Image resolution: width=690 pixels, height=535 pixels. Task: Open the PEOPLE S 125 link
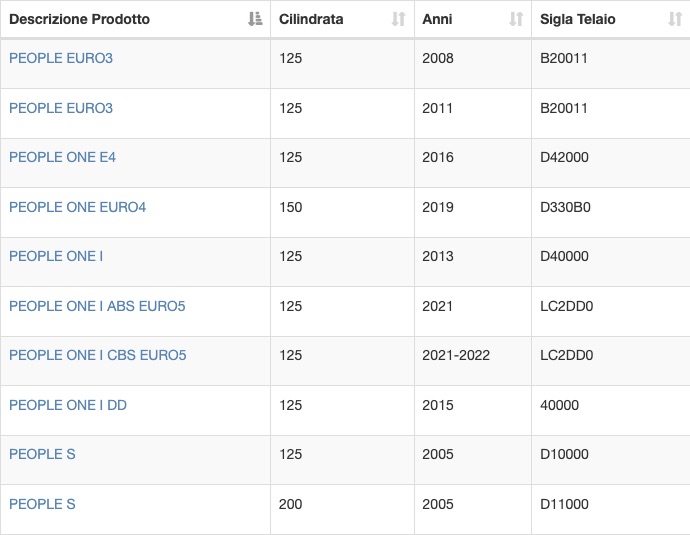[x=42, y=454]
